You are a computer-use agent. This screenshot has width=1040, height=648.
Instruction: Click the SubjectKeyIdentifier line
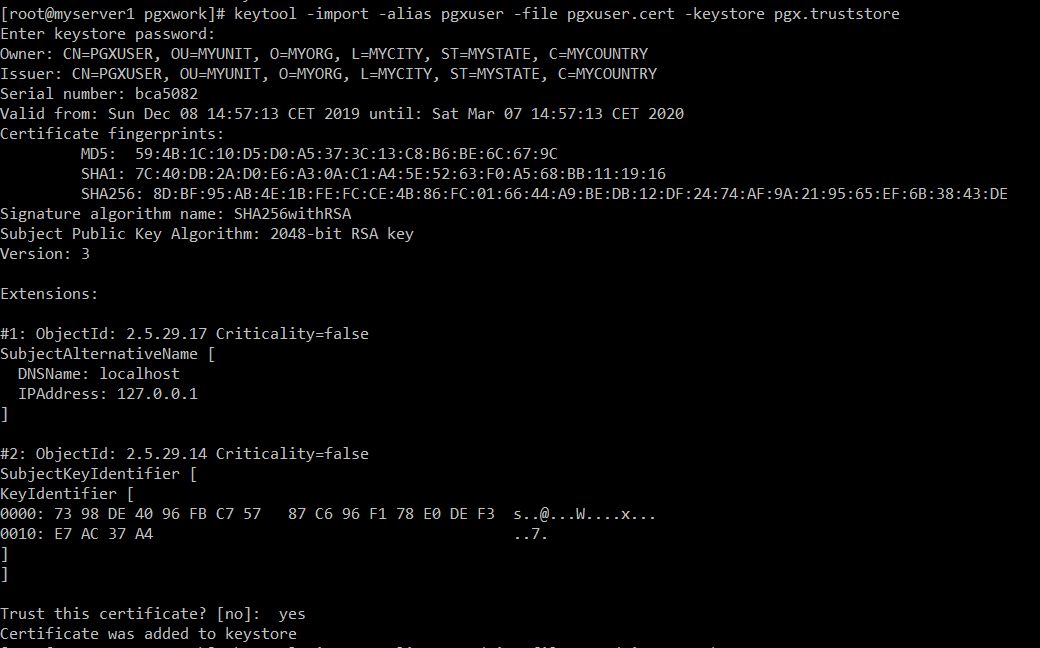99,474
